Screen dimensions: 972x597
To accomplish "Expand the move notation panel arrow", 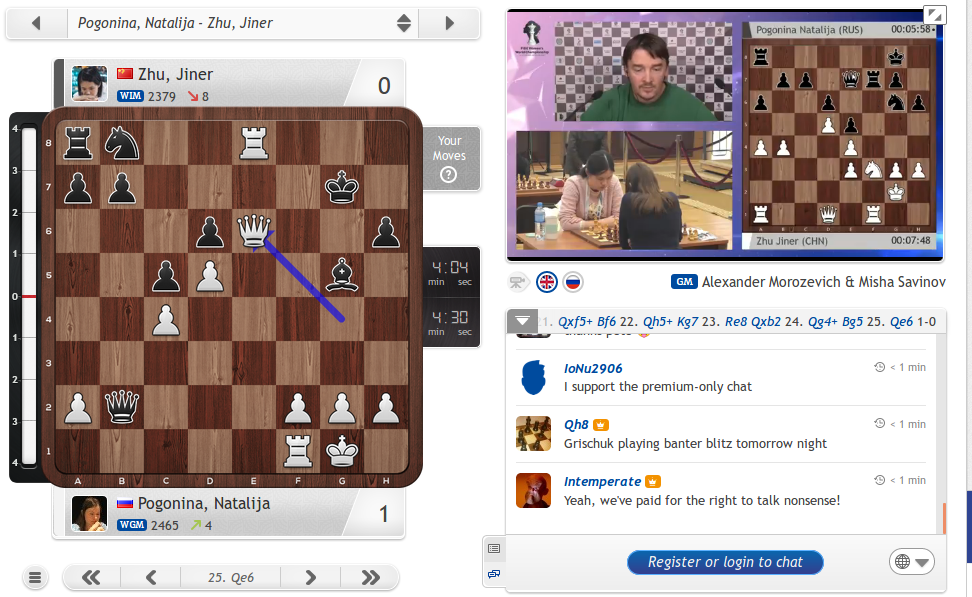I will point(522,322).
